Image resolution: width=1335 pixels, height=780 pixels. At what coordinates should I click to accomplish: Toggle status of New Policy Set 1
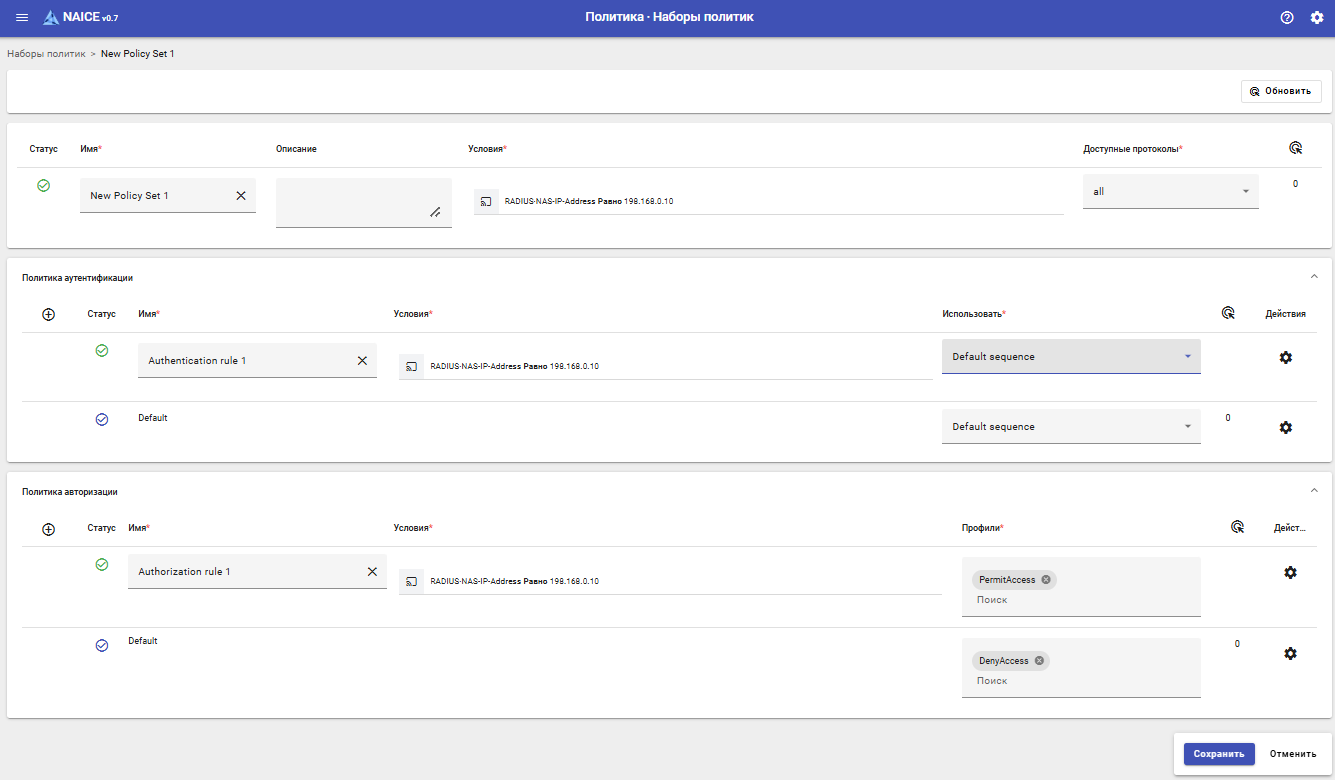(x=43, y=185)
